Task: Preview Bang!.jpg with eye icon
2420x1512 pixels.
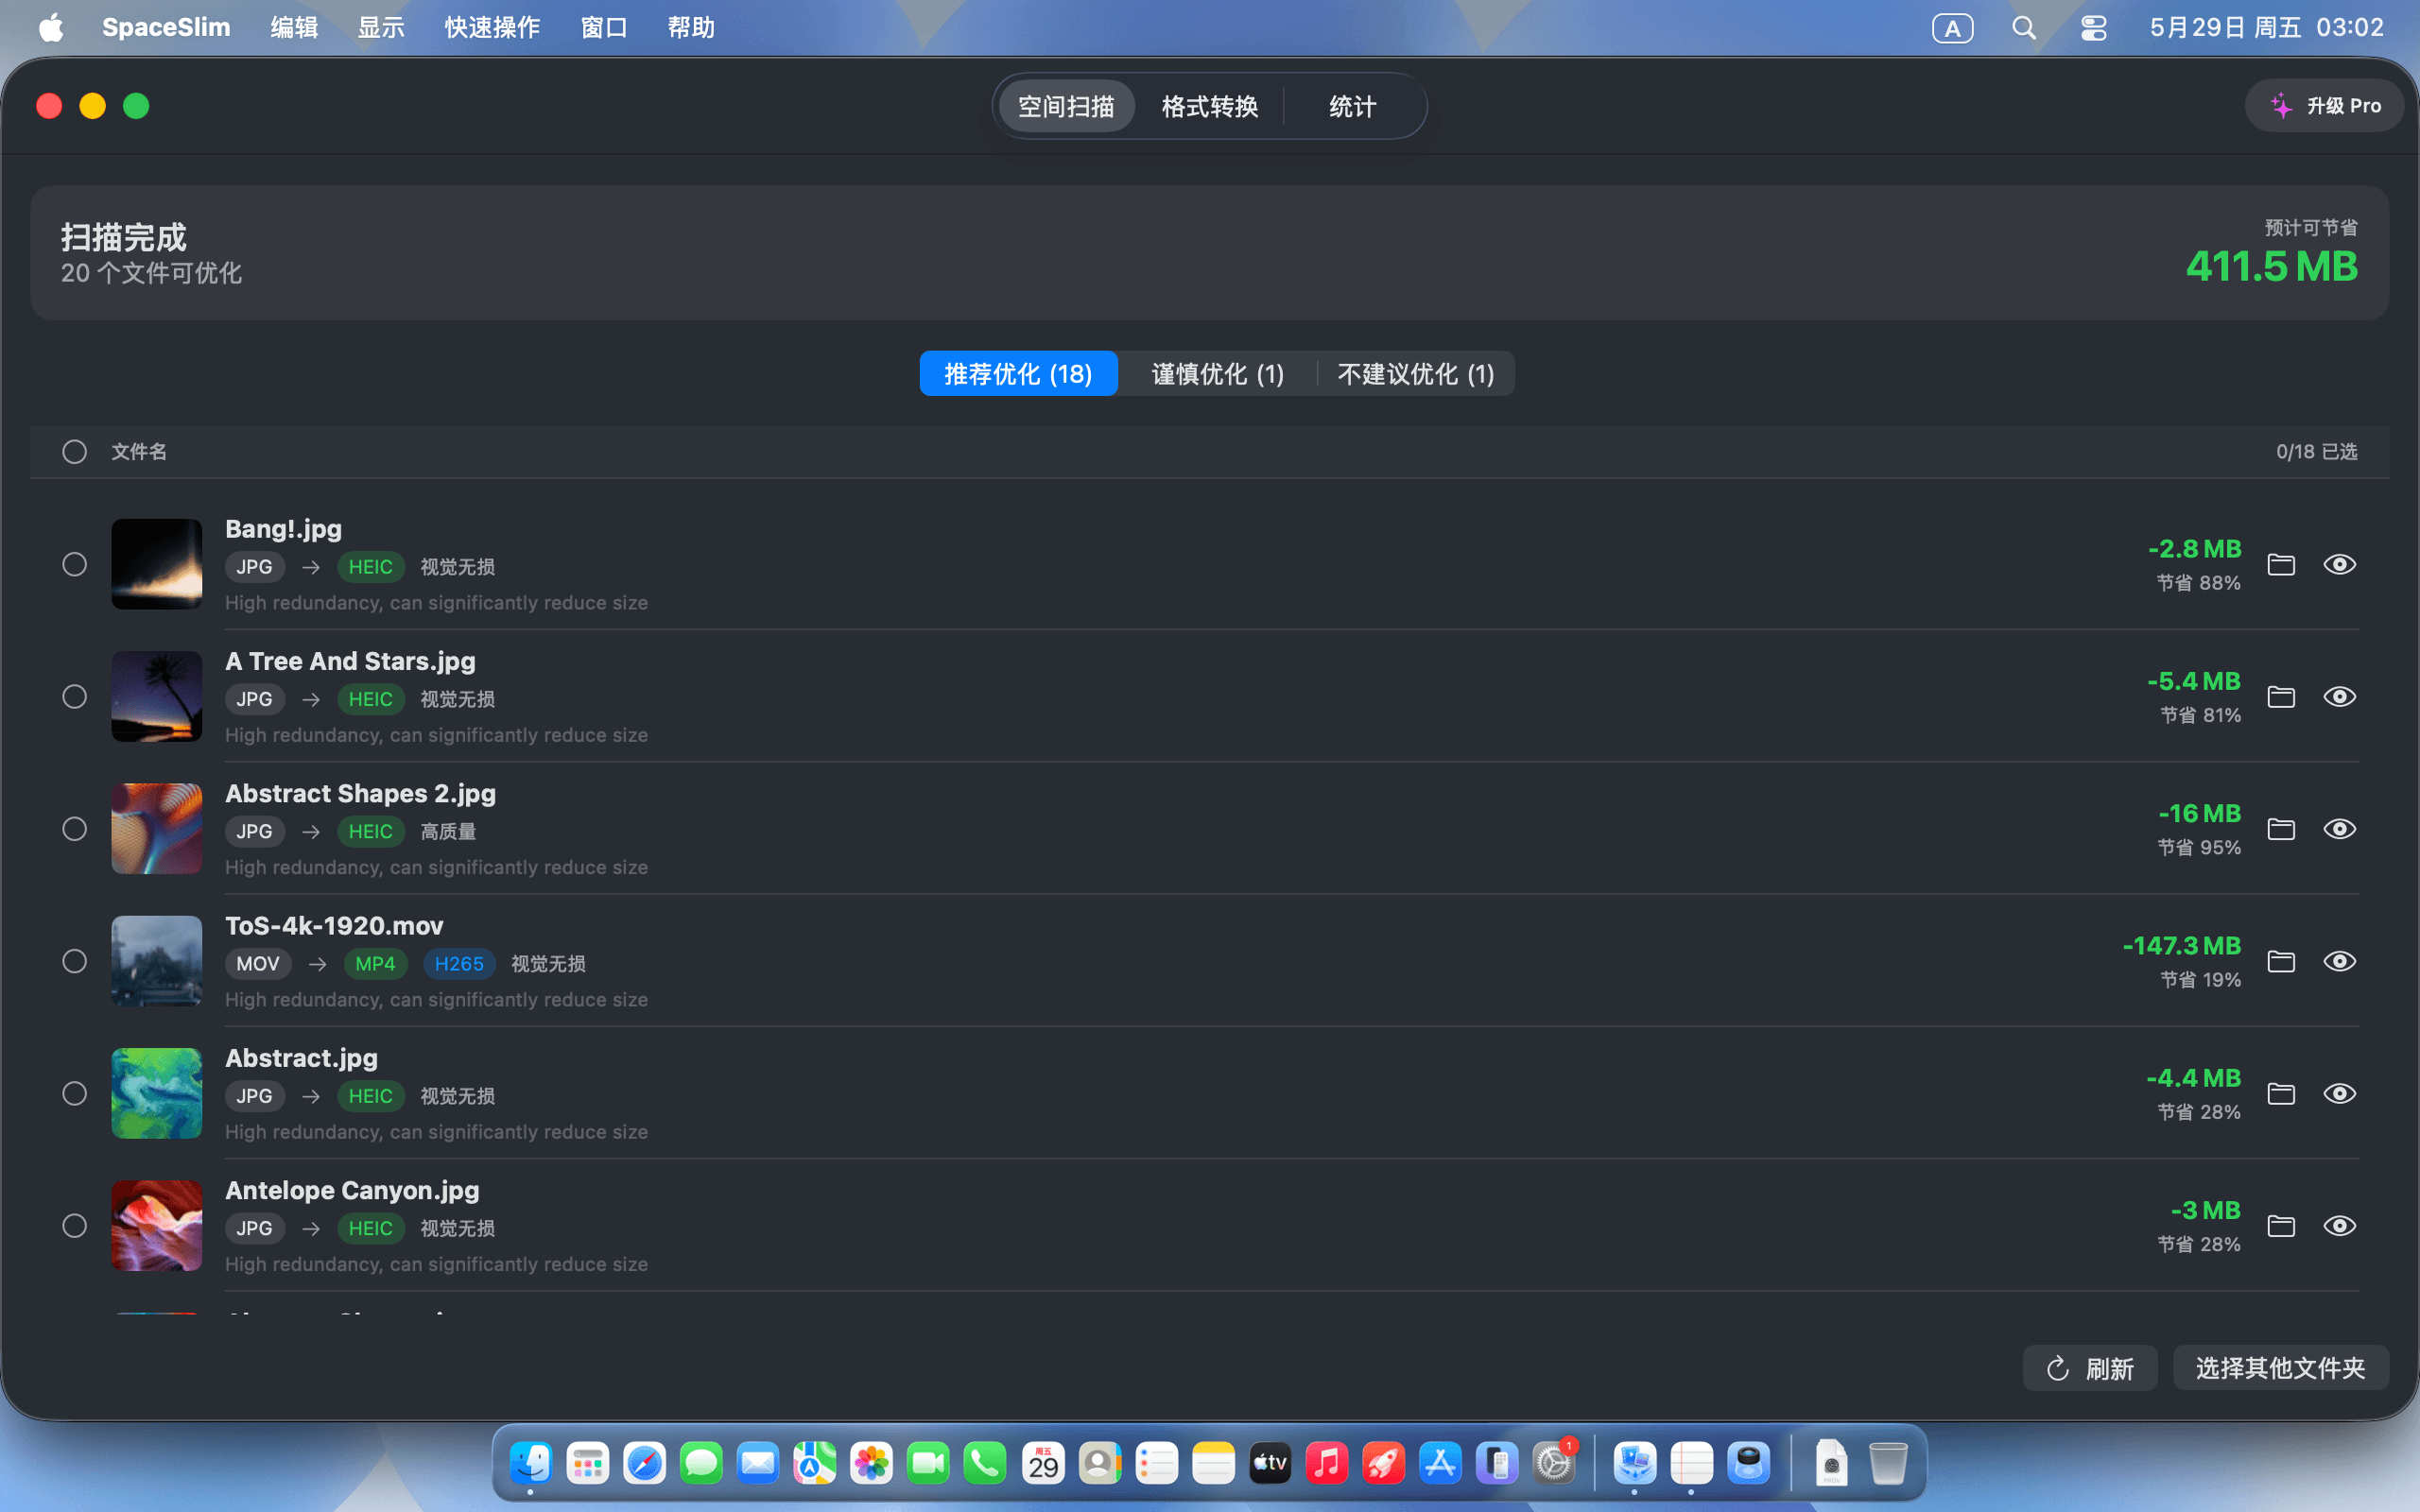Action: click(x=2339, y=564)
